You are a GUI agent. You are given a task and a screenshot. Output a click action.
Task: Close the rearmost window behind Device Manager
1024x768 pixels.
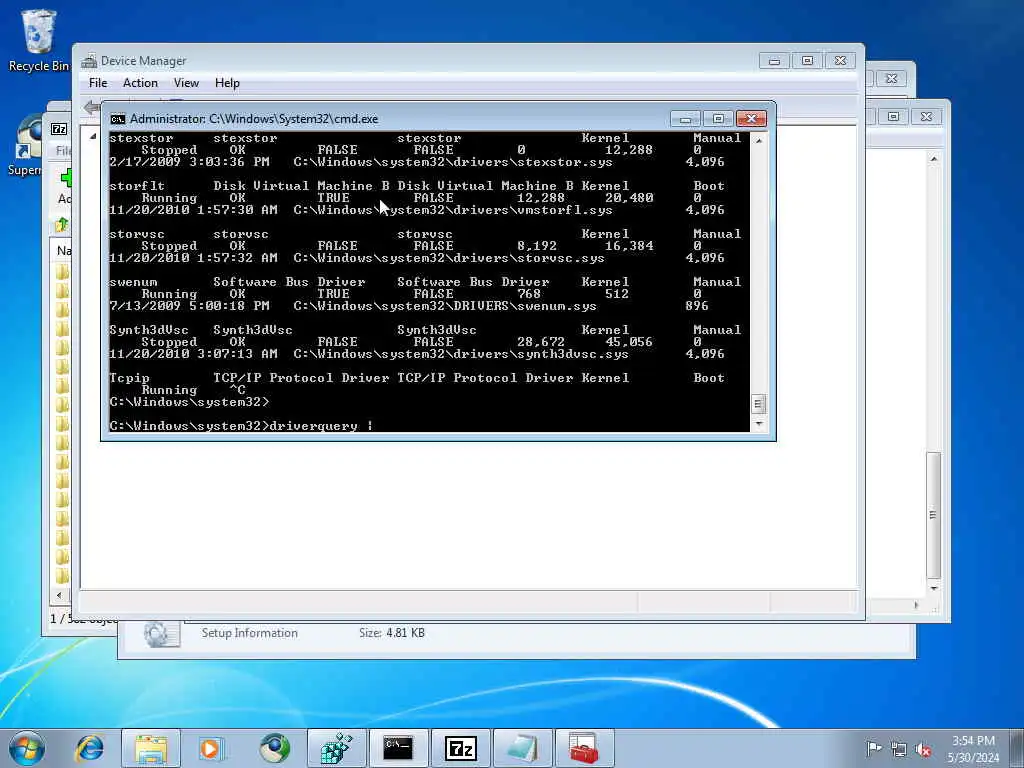(891, 78)
